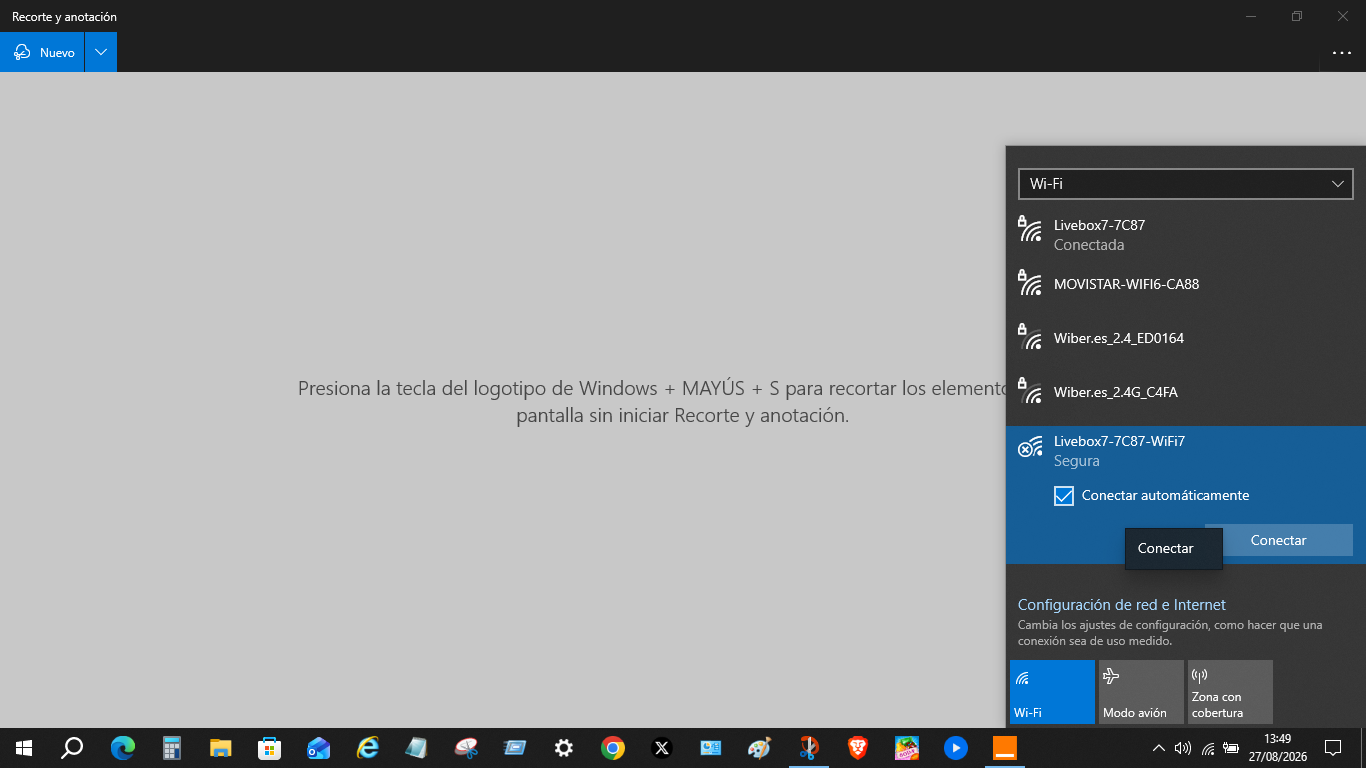Select the Wiber.es_2.4G_C4FA network
Viewport: 1366px width, 768px height.
click(x=1186, y=392)
